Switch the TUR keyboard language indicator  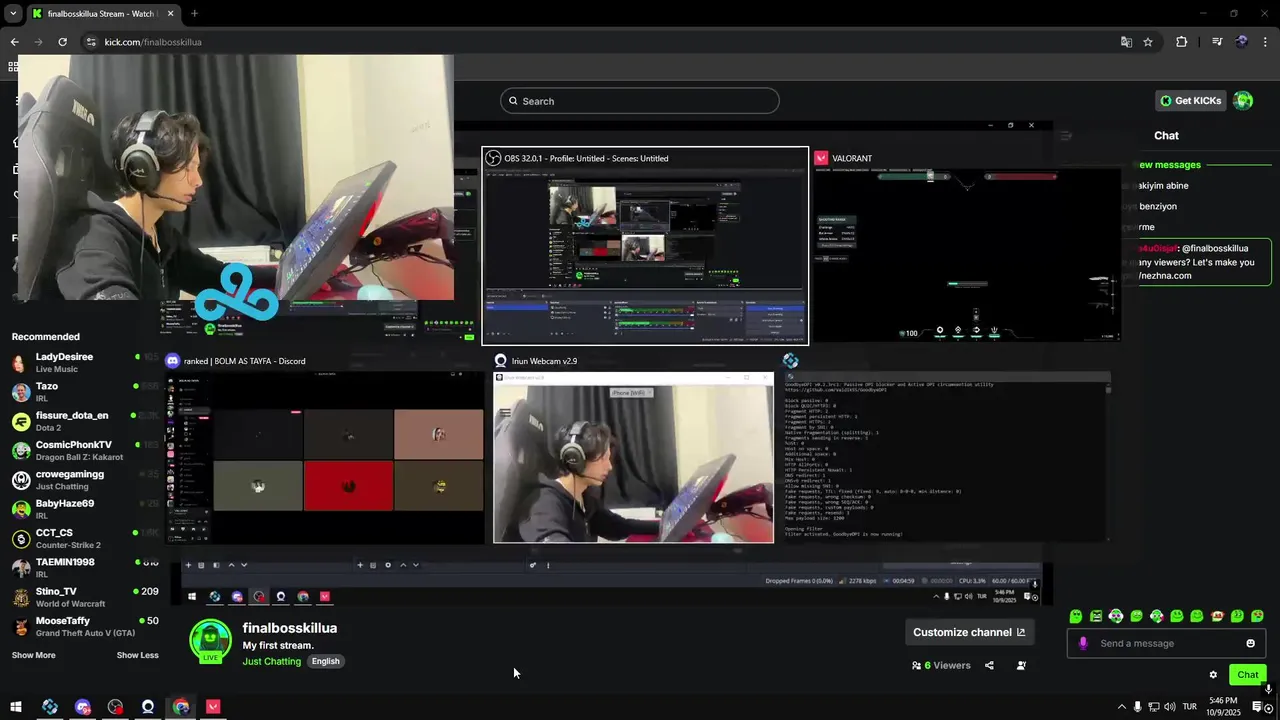(x=1190, y=707)
